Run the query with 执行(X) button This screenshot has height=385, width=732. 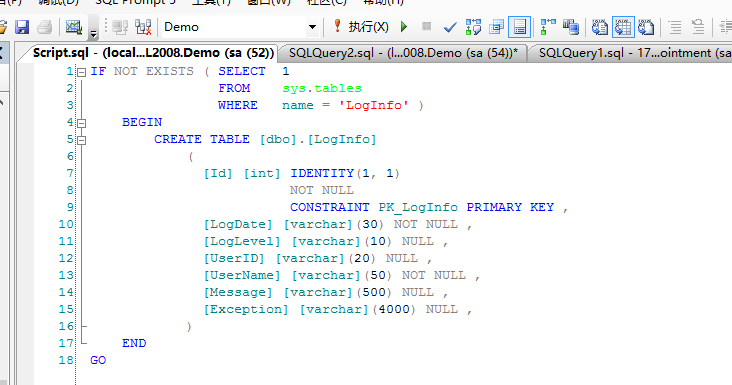click(360, 27)
